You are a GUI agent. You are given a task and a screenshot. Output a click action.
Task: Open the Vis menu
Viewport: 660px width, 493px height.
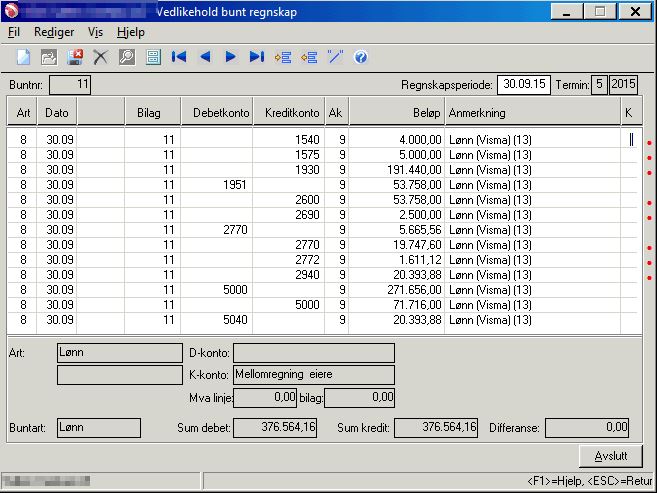95,32
